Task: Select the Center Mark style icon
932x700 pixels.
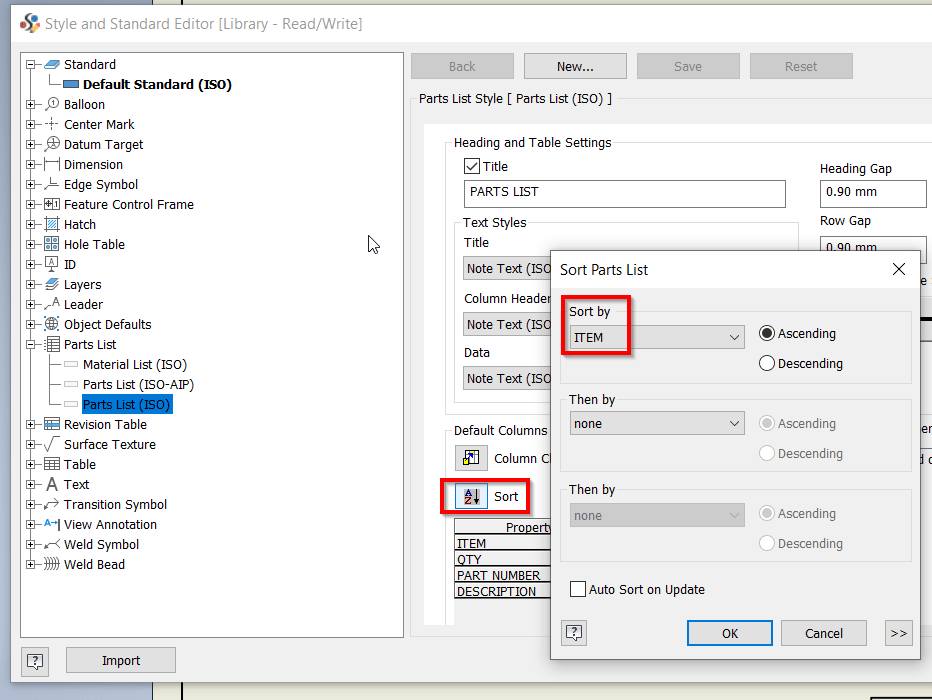Action: pos(49,124)
